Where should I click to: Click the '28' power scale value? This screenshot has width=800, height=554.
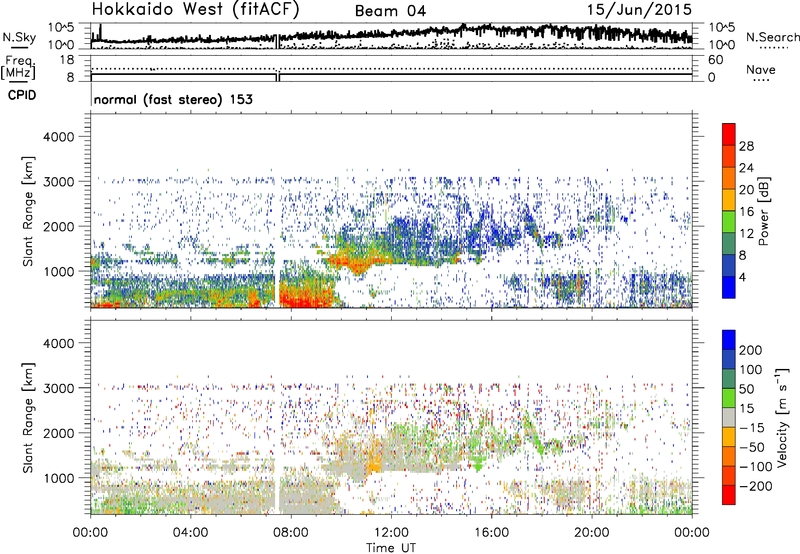click(746, 146)
